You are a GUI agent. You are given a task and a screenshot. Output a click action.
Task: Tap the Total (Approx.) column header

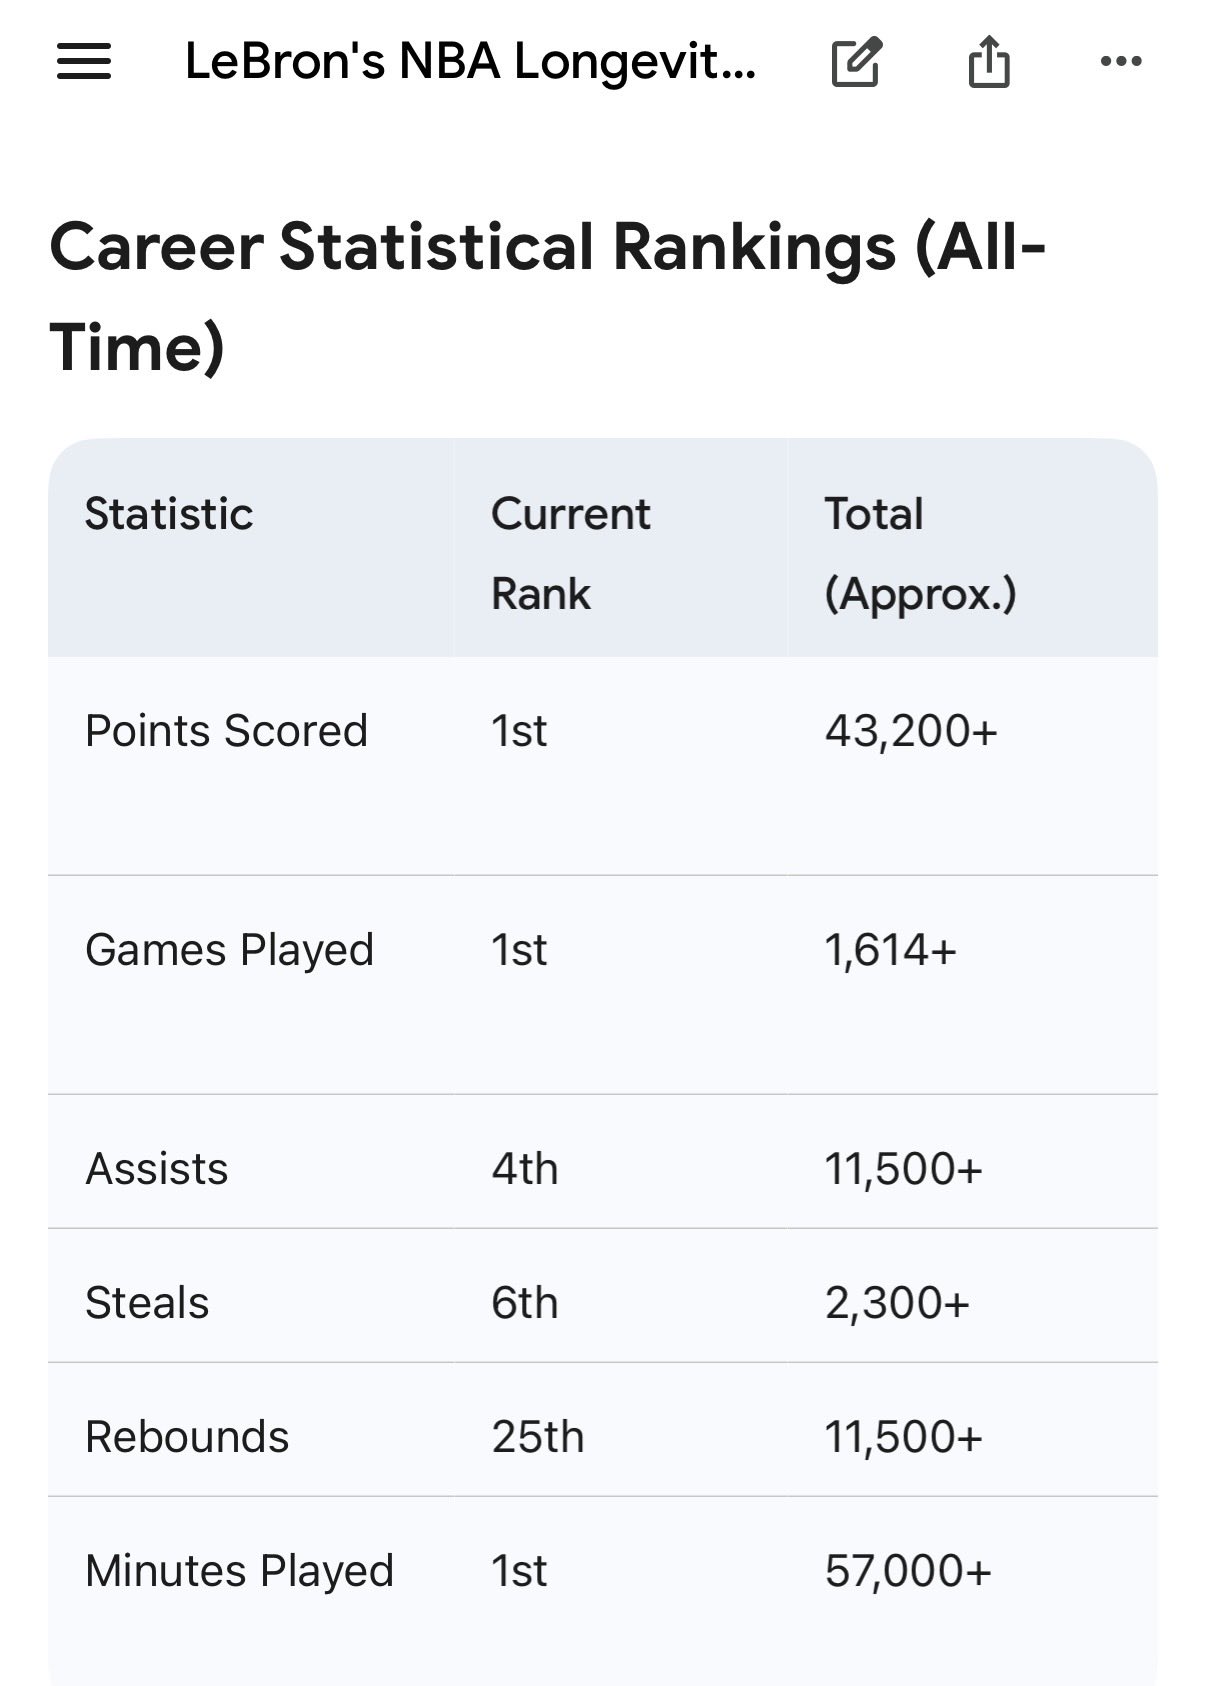[x=920, y=553]
